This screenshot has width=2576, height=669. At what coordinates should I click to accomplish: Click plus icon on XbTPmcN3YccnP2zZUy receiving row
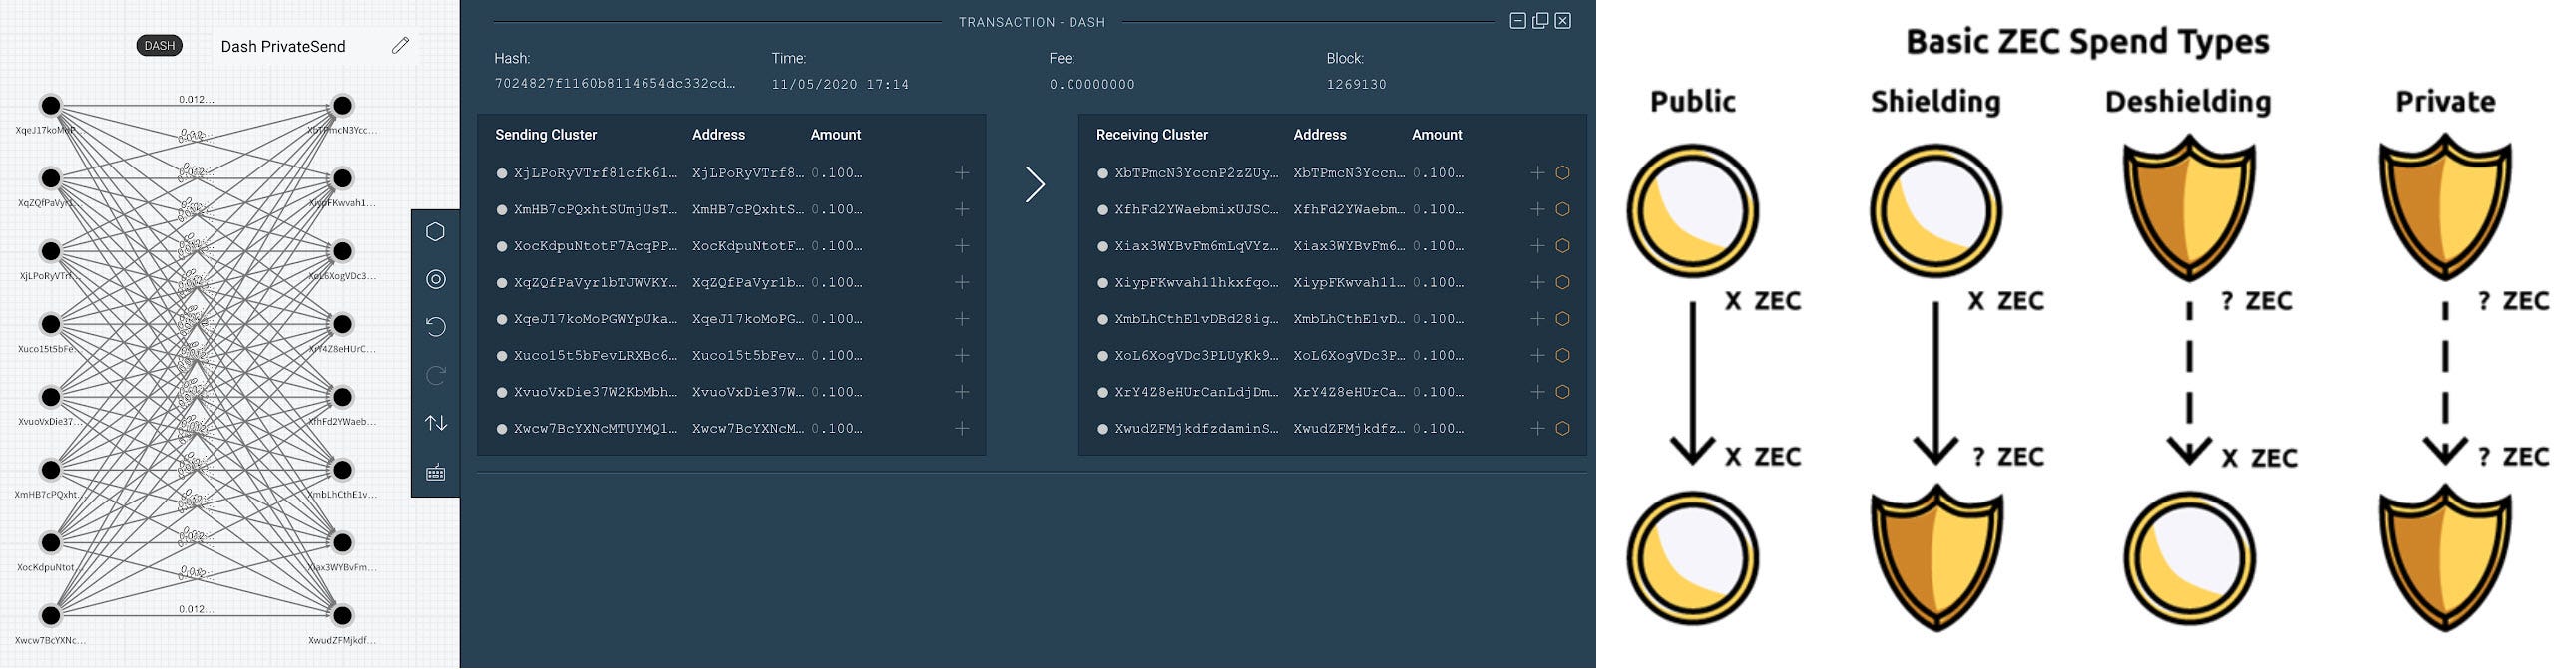[x=1538, y=173]
